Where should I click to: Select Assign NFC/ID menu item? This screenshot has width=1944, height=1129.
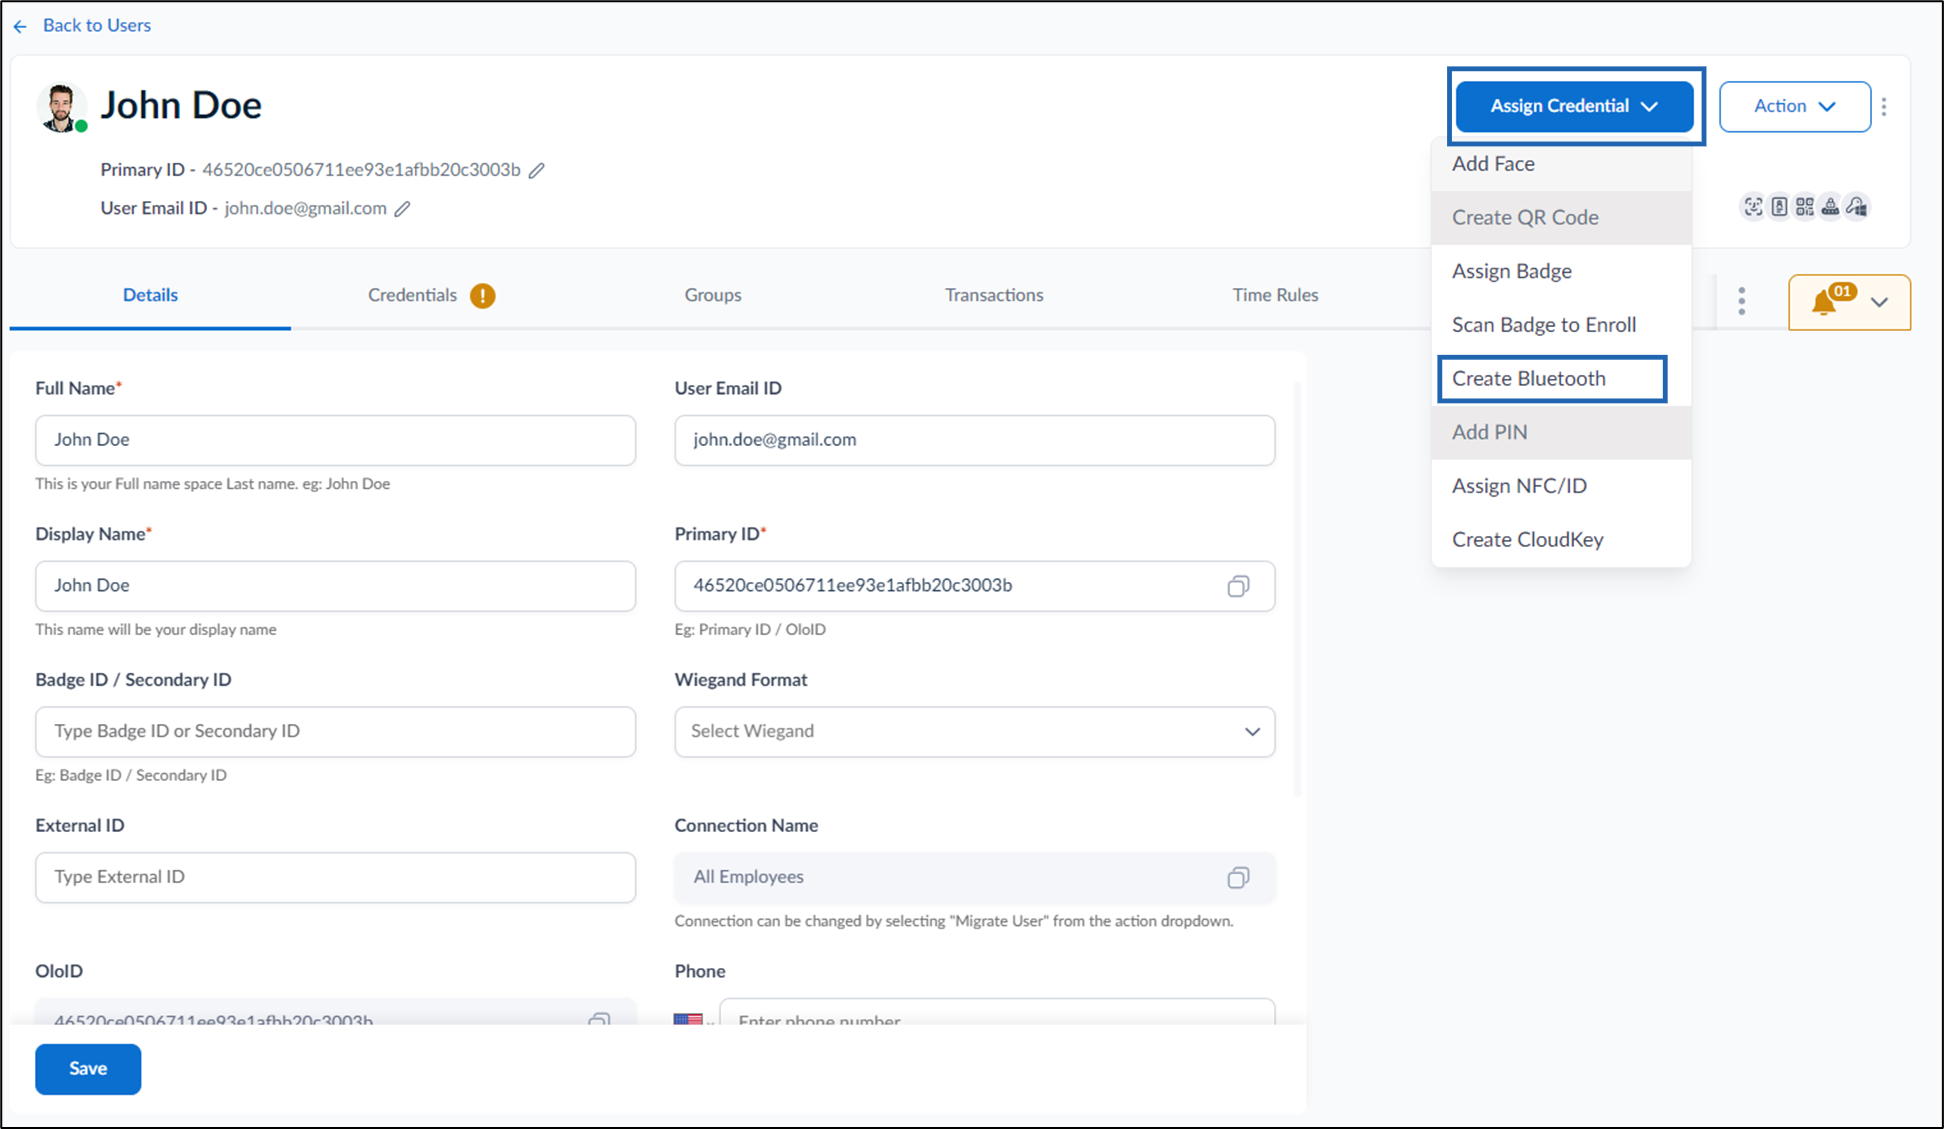[x=1561, y=486]
